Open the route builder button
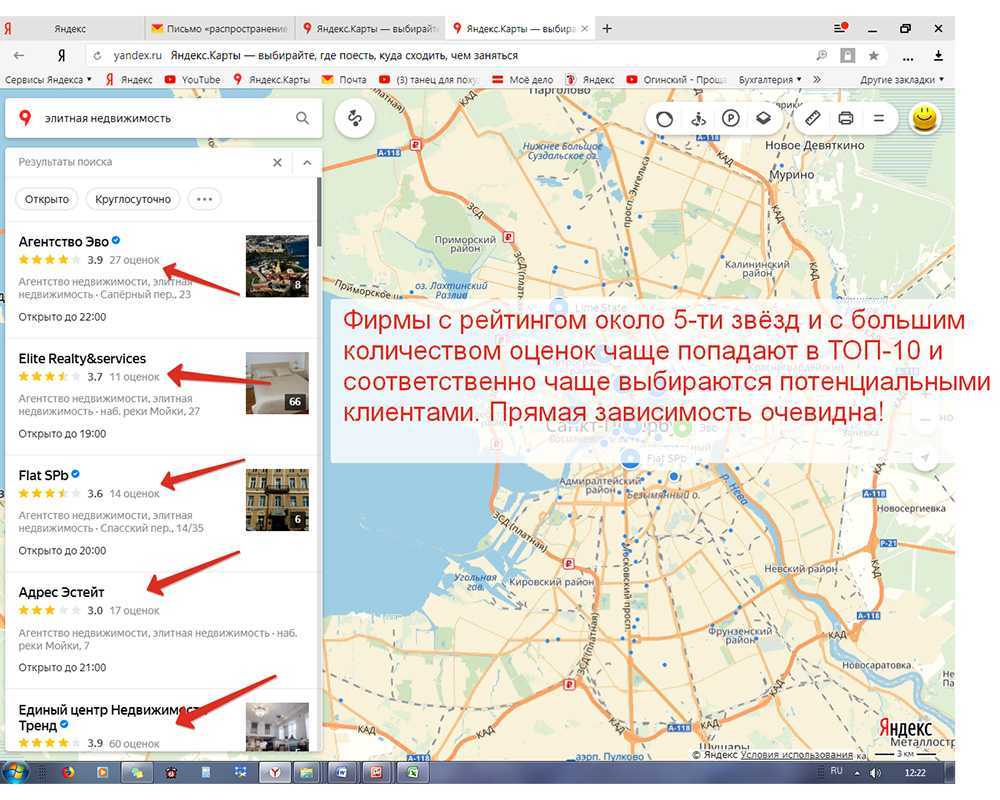Viewport: 1000px width, 800px height. pyautogui.click(x=355, y=118)
